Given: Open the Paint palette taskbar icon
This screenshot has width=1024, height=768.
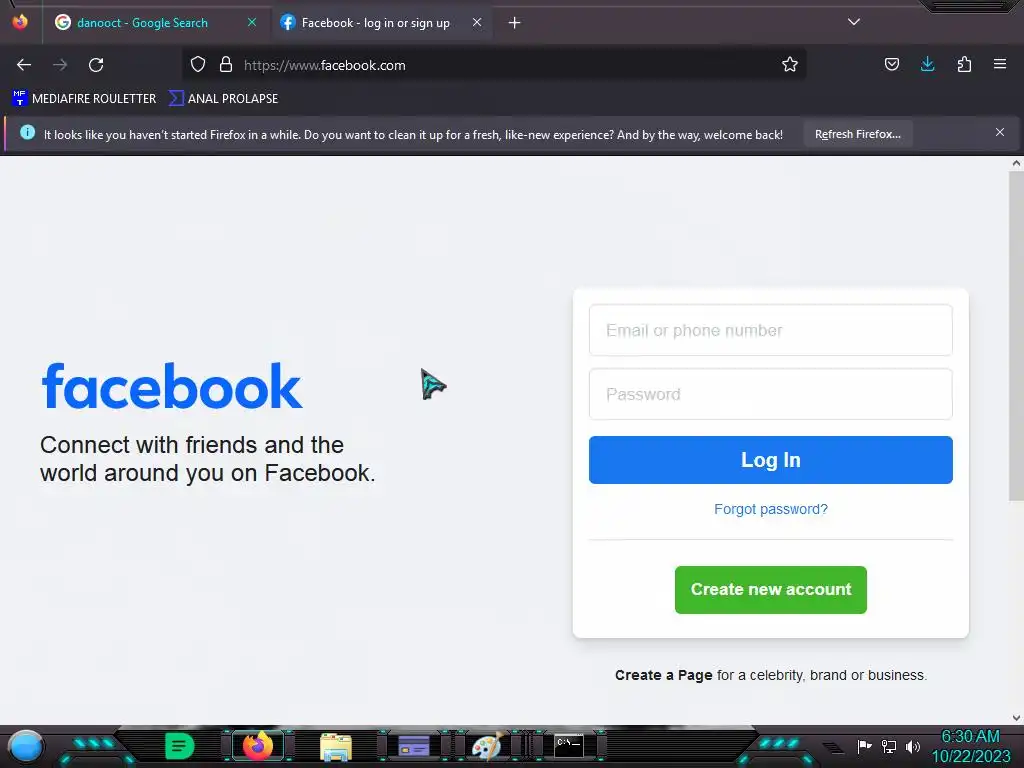Looking at the screenshot, I should (487, 746).
